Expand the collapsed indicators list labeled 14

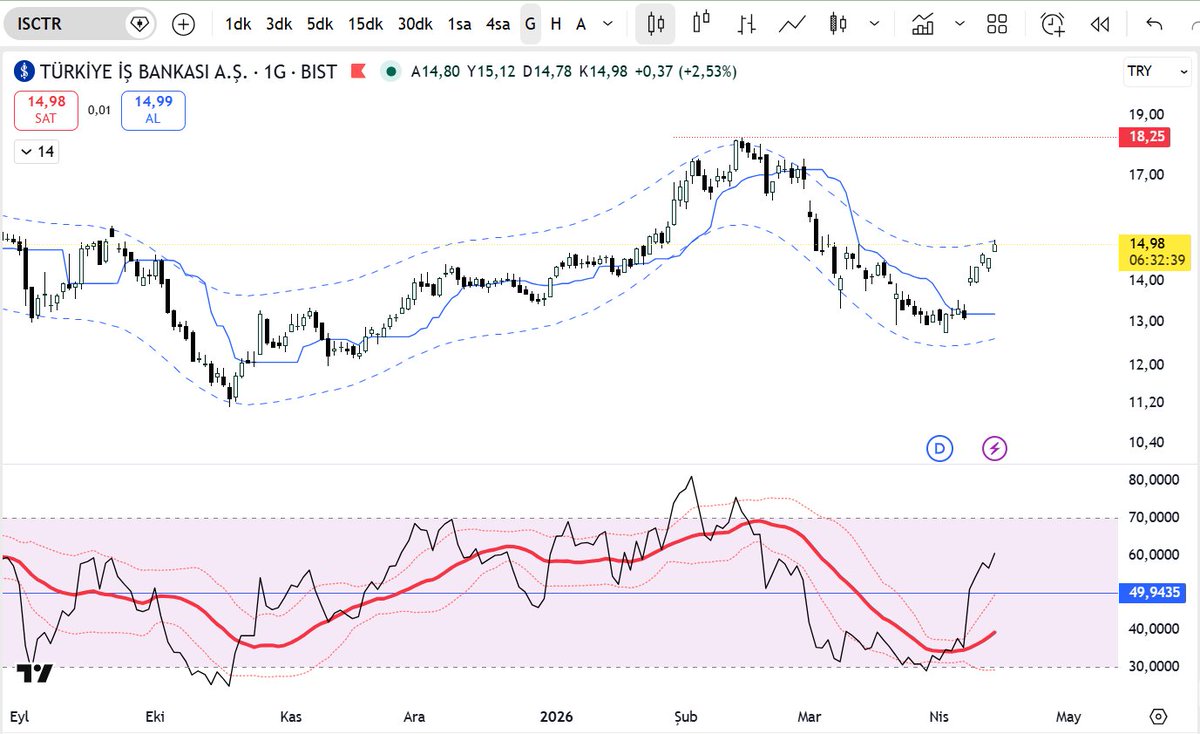click(36, 152)
